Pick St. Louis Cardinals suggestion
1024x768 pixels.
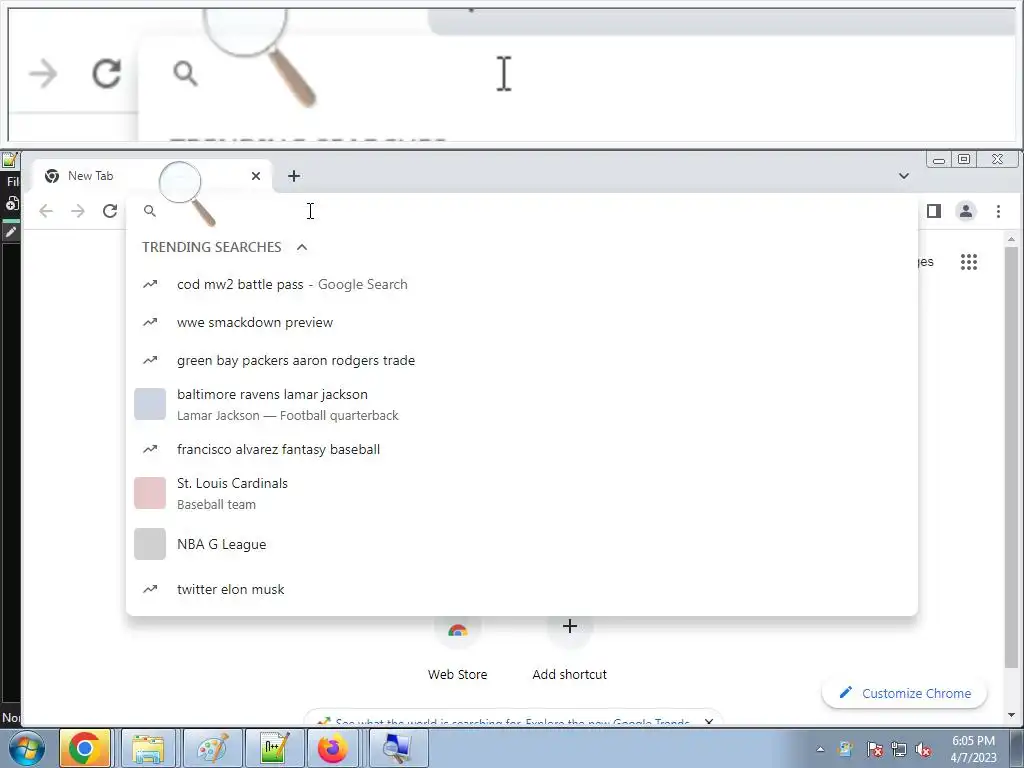522,493
